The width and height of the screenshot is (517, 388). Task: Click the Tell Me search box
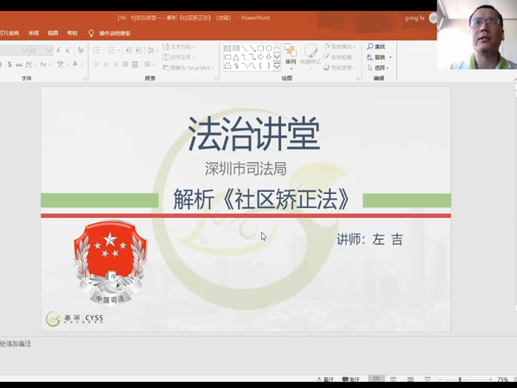[x=110, y=33]
